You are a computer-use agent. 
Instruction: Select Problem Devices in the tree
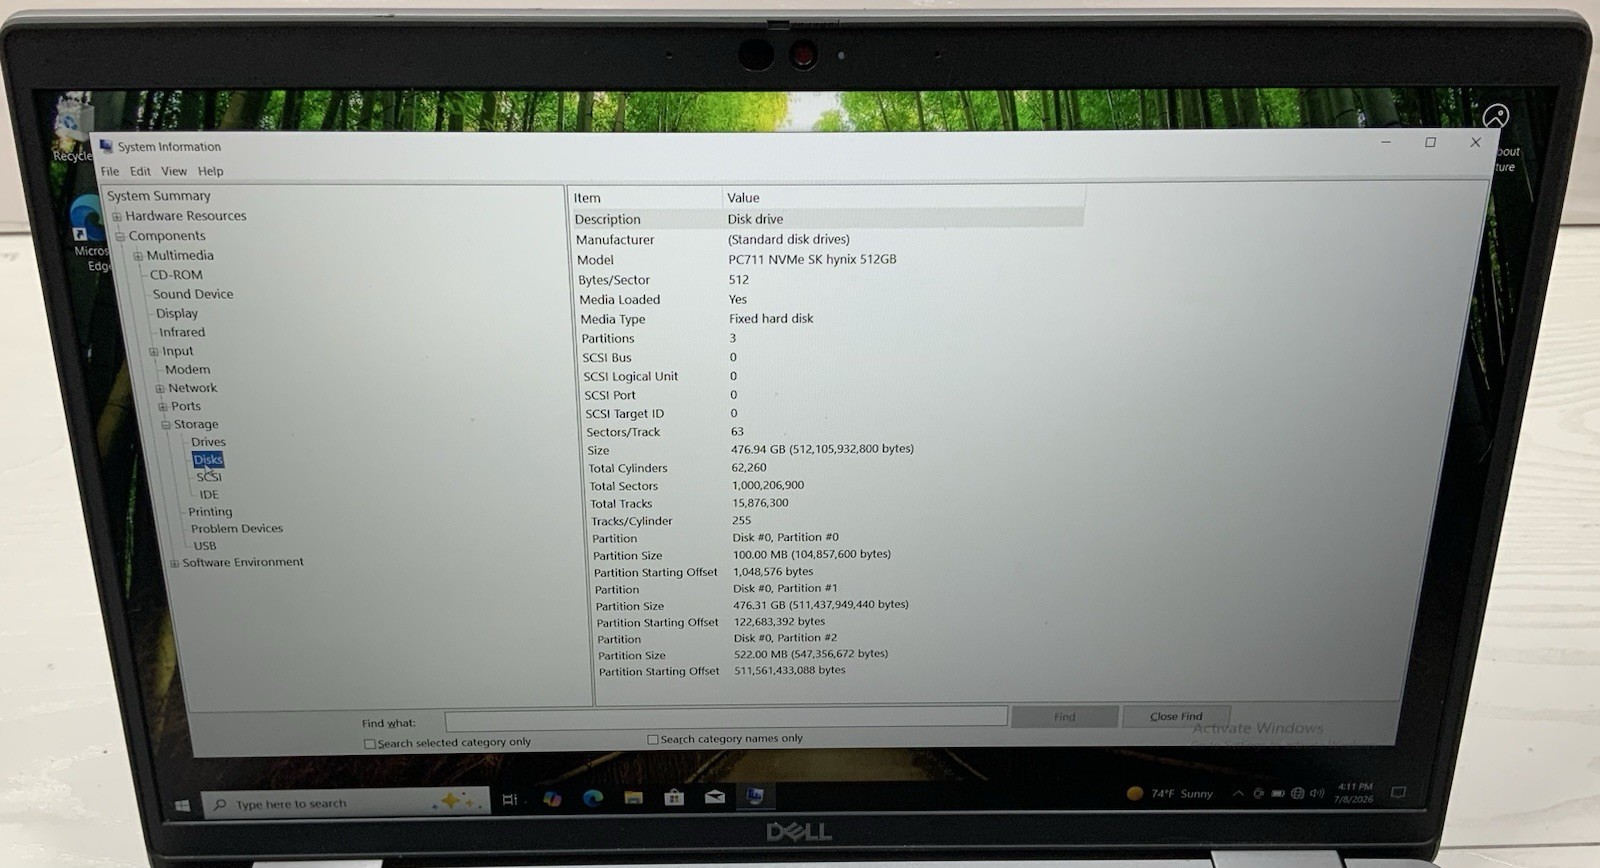tap(237, 529)
